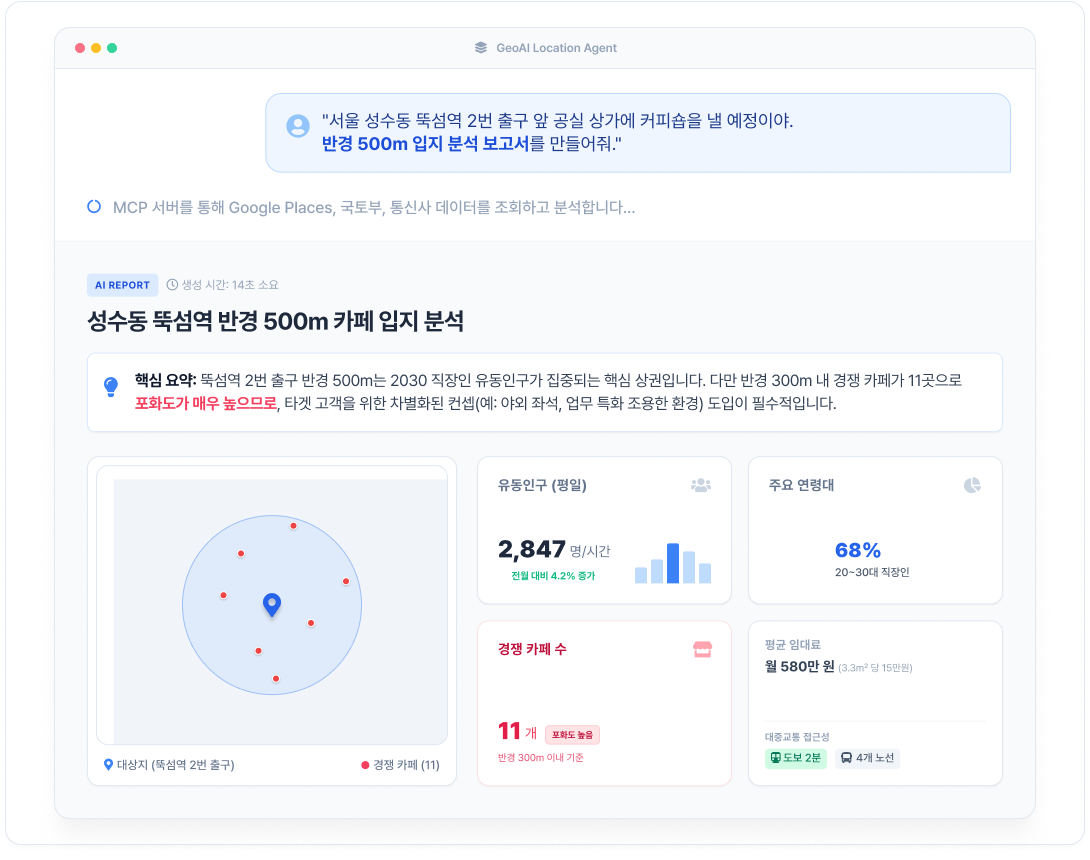Click the GeoAI layers logo icon
1090x860 pixels.
[480, 47]
